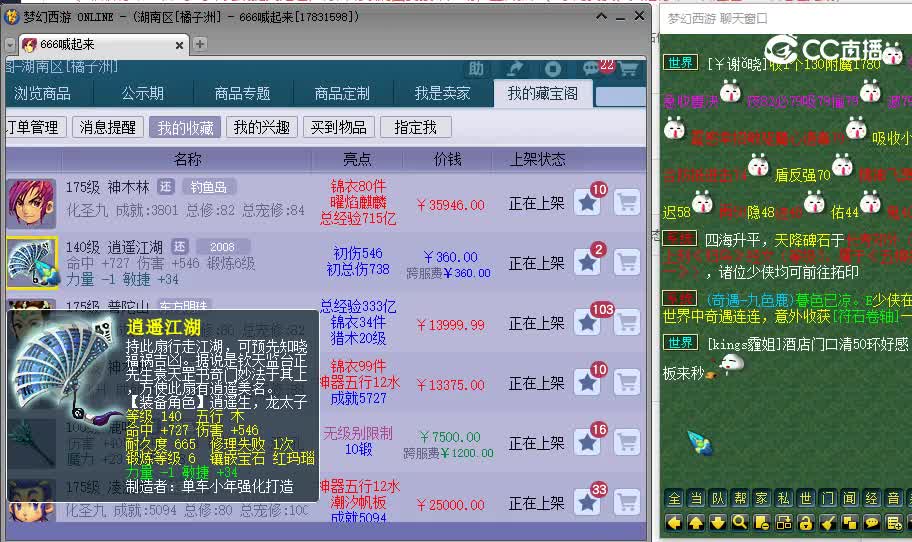This screenshot has height=542, width=912.
Task: Click down arrow icon in chat toolbar
Action: pos(718,523)
